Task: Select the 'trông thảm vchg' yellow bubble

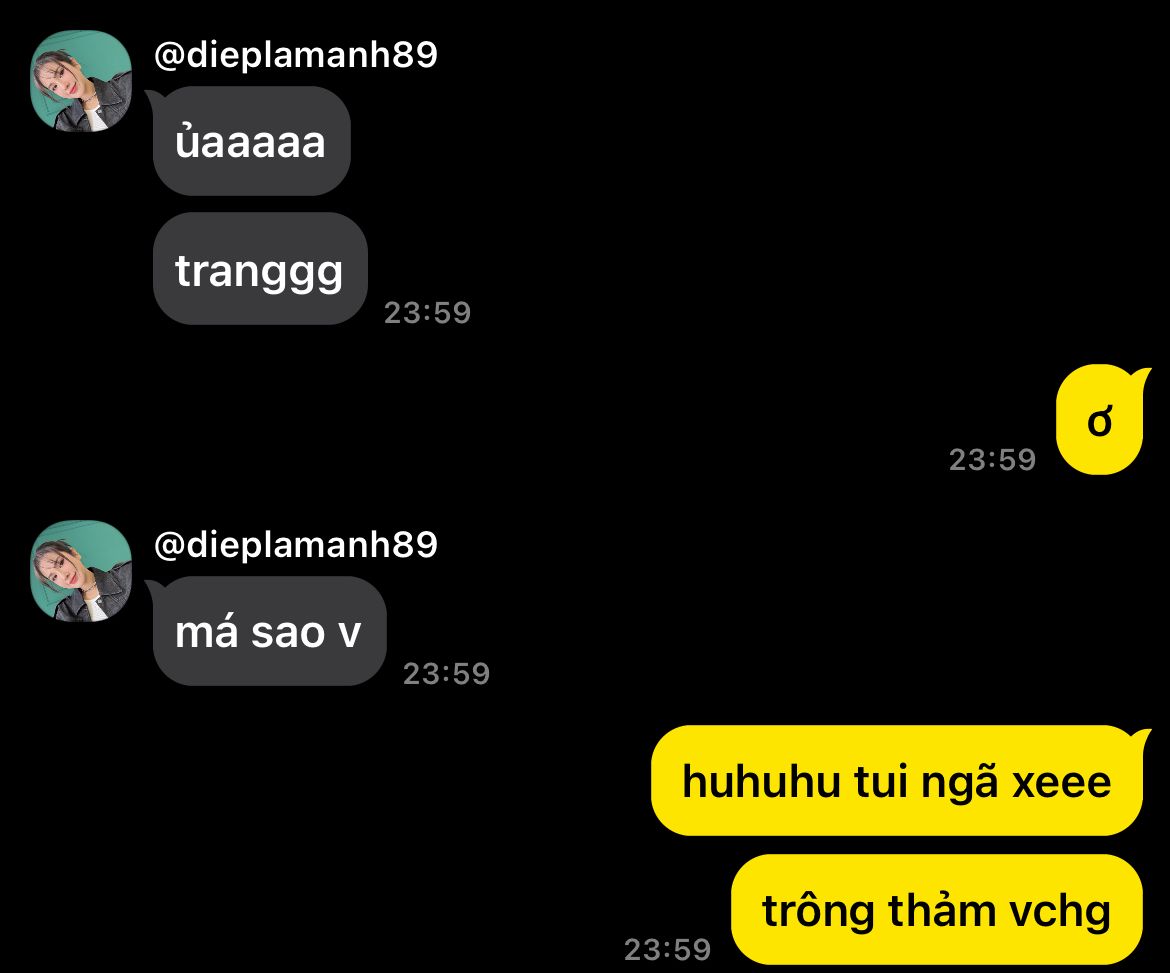Action: click(x=937, y=910)
